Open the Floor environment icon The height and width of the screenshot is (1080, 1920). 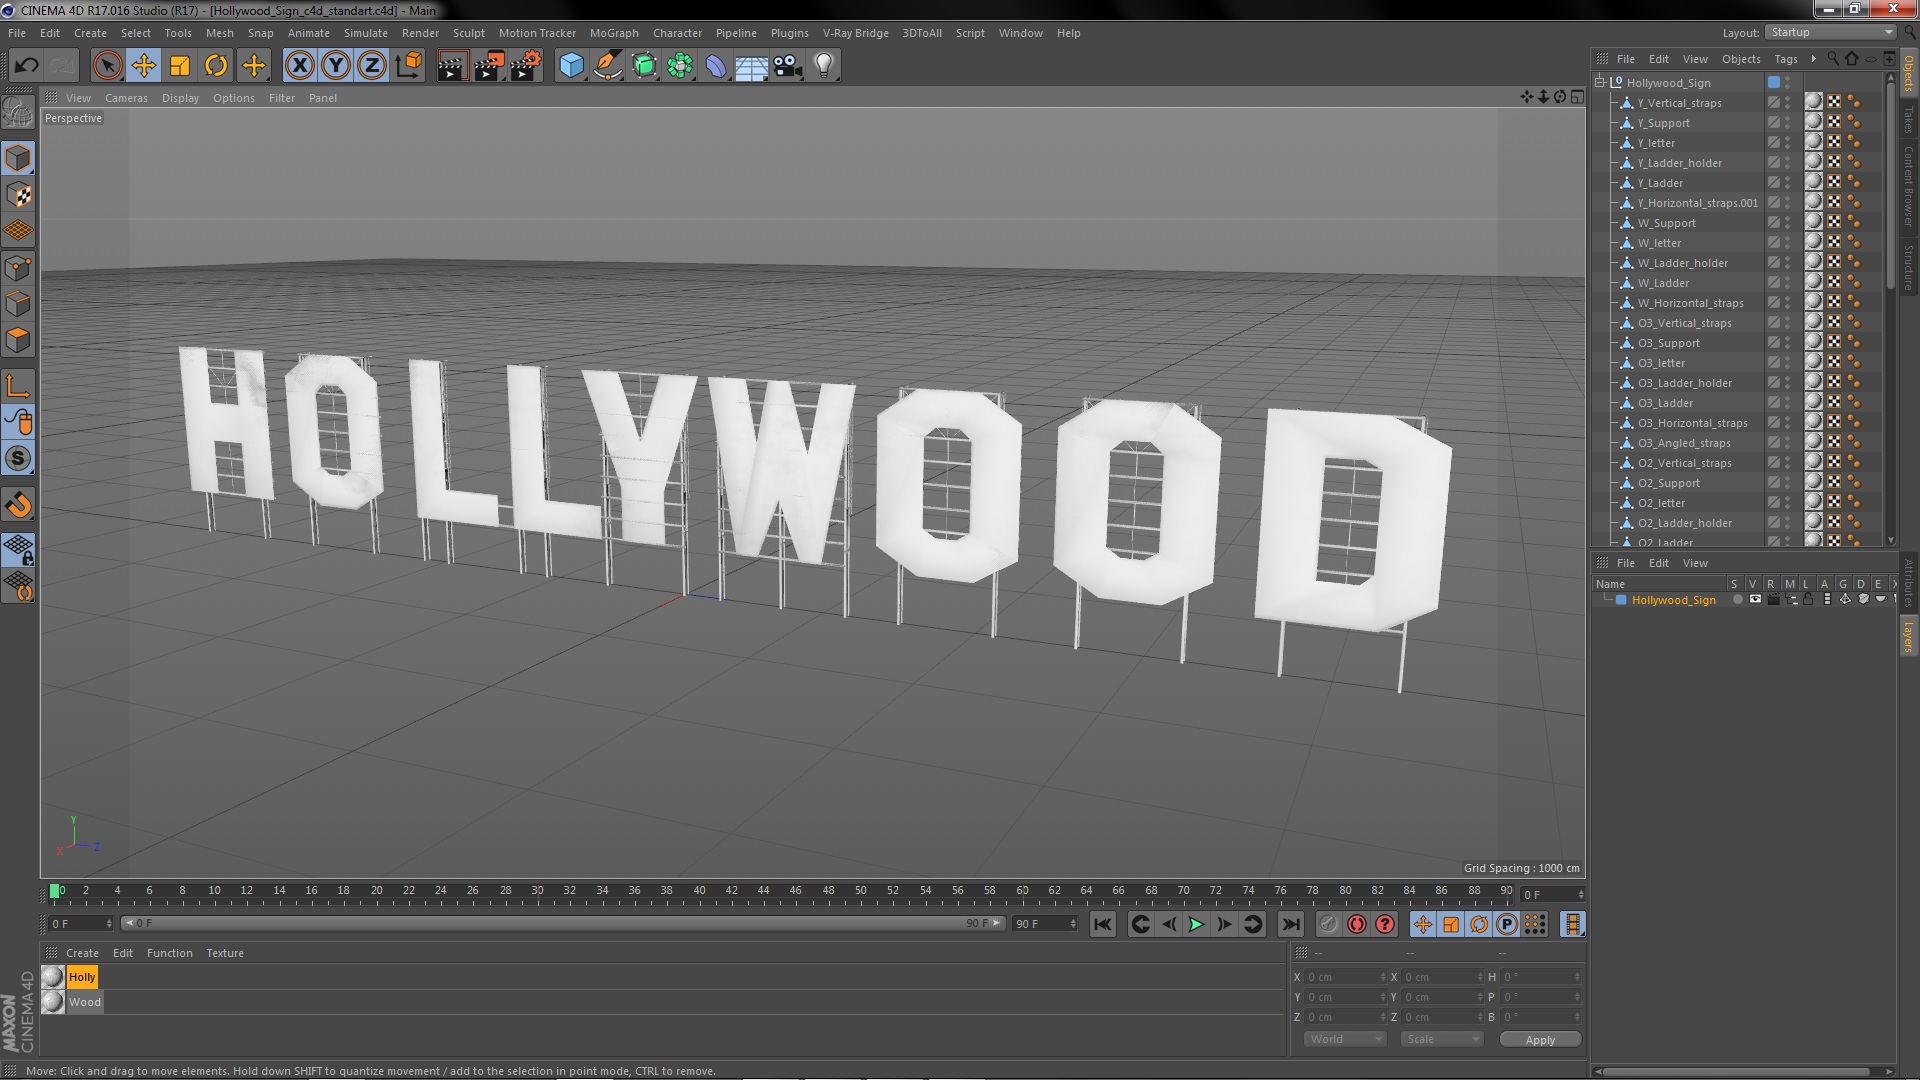tap(751, 66)
